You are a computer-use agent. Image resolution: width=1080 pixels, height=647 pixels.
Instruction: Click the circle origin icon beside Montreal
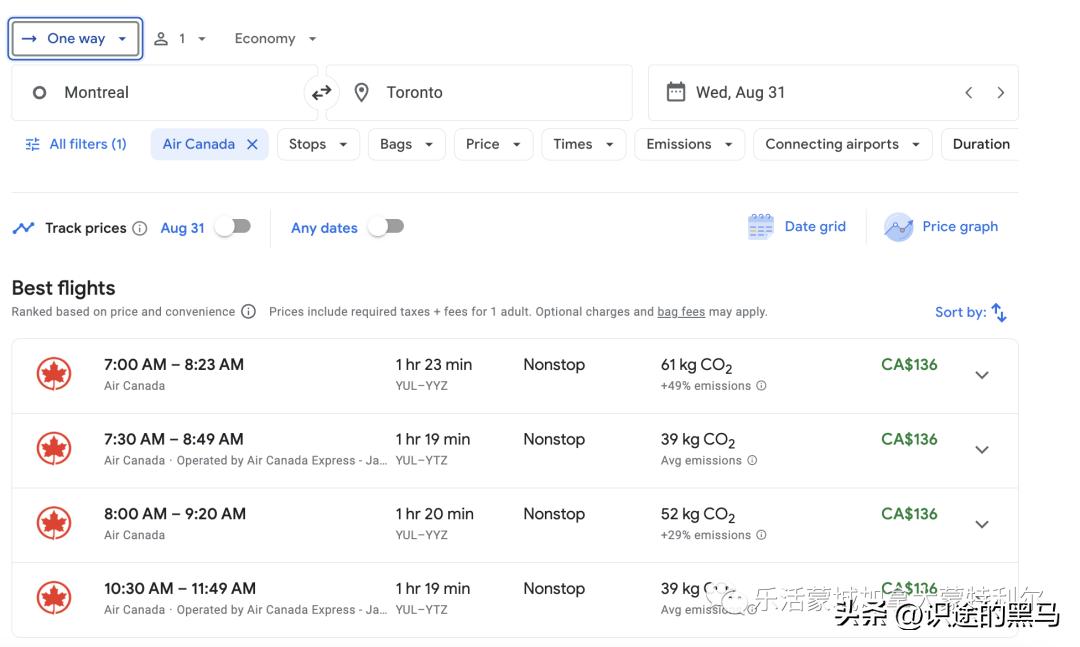39,92
